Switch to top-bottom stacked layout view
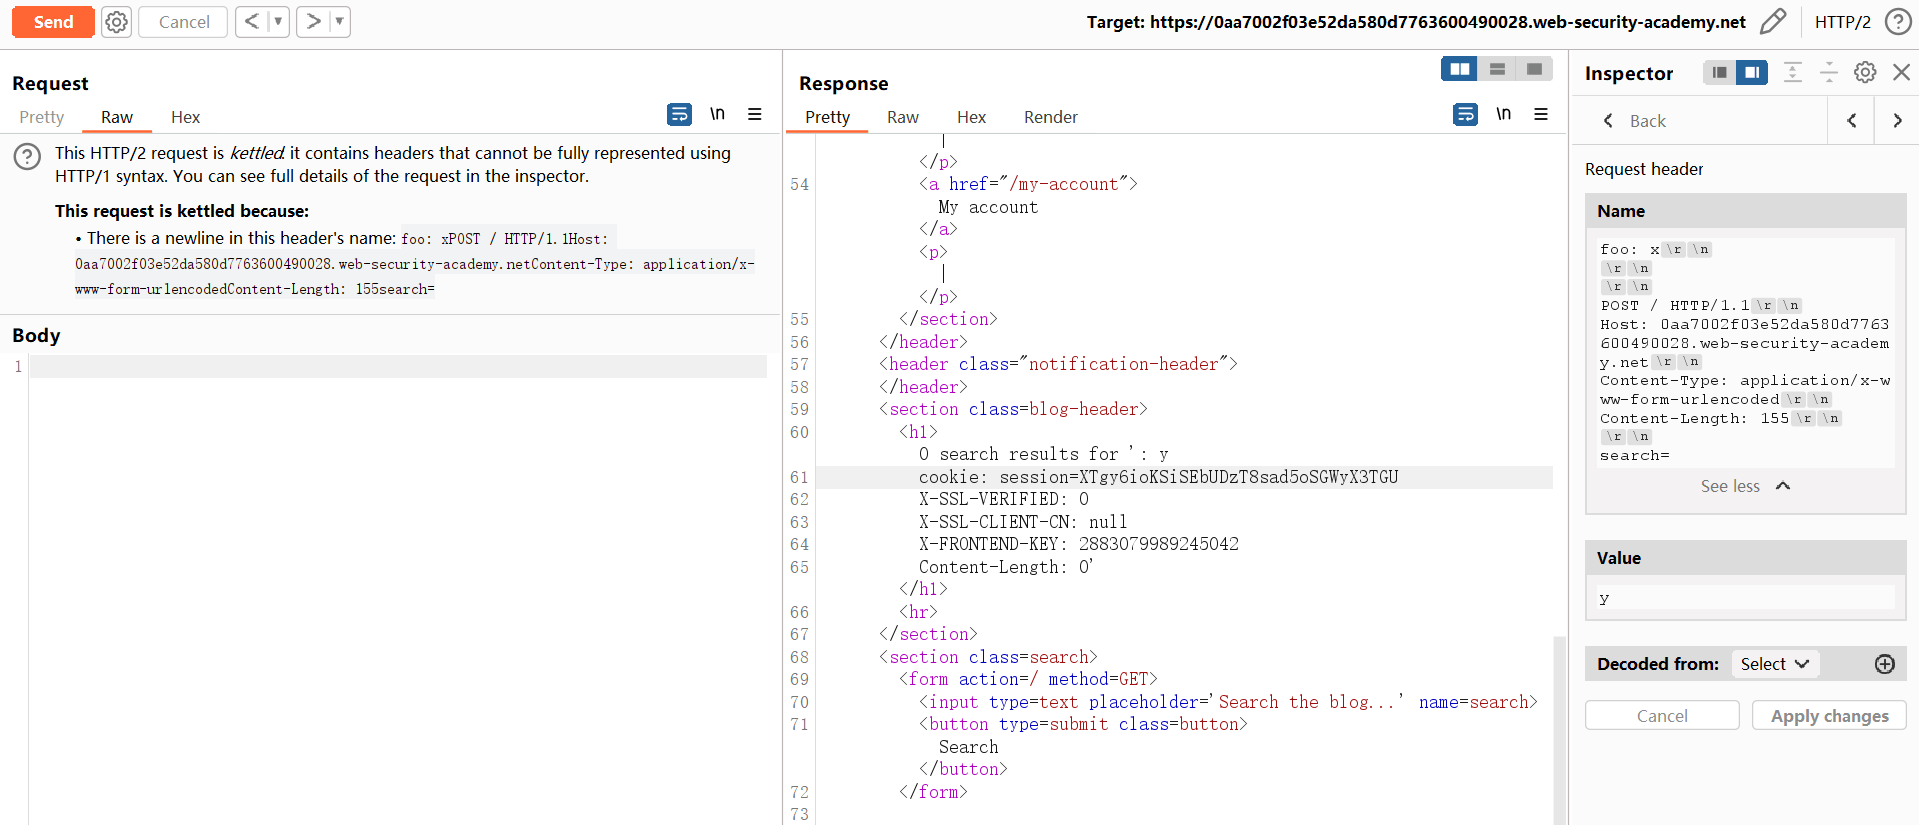1920x825 pixels. pyautogui.click(x=1497, y=68)
